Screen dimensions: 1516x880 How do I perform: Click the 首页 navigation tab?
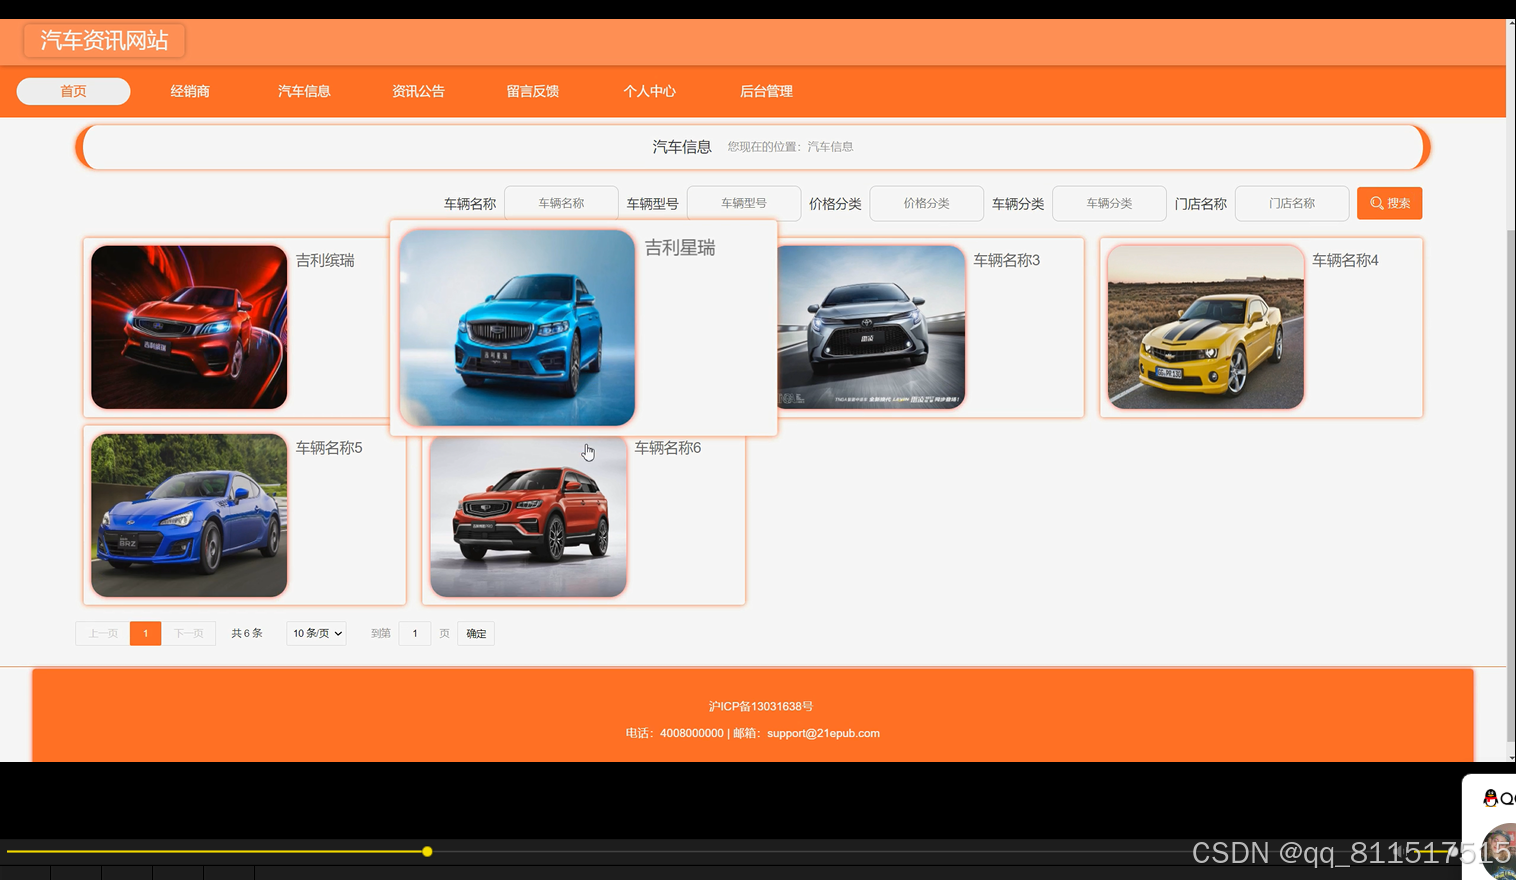coord(73,91)
